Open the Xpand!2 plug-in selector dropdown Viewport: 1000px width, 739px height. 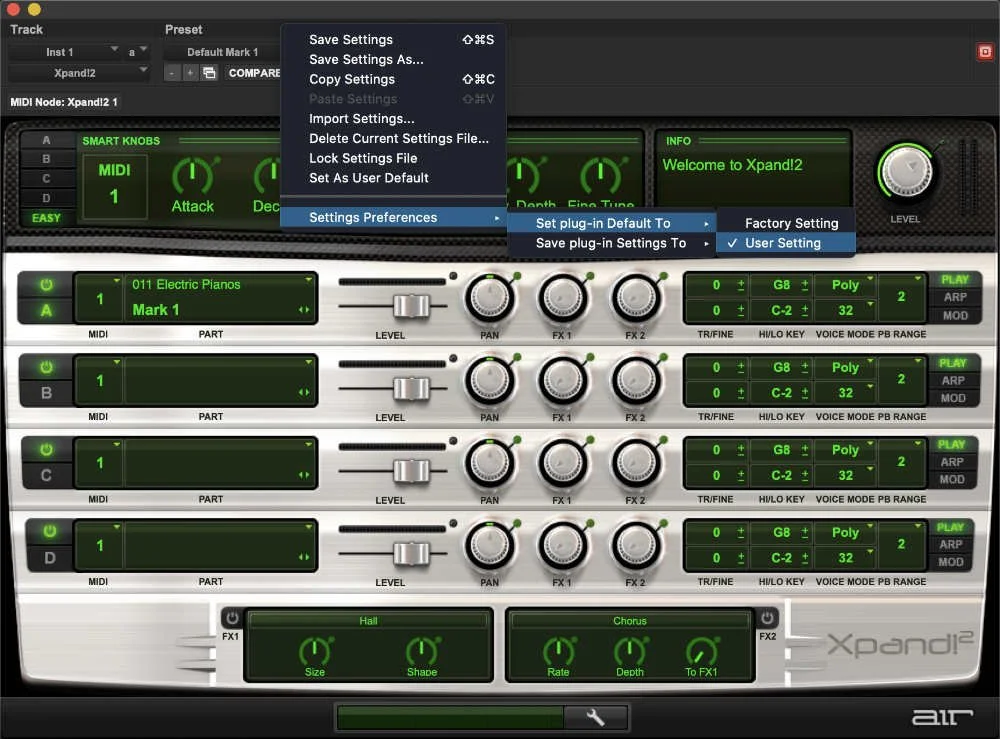click(79, 73)
